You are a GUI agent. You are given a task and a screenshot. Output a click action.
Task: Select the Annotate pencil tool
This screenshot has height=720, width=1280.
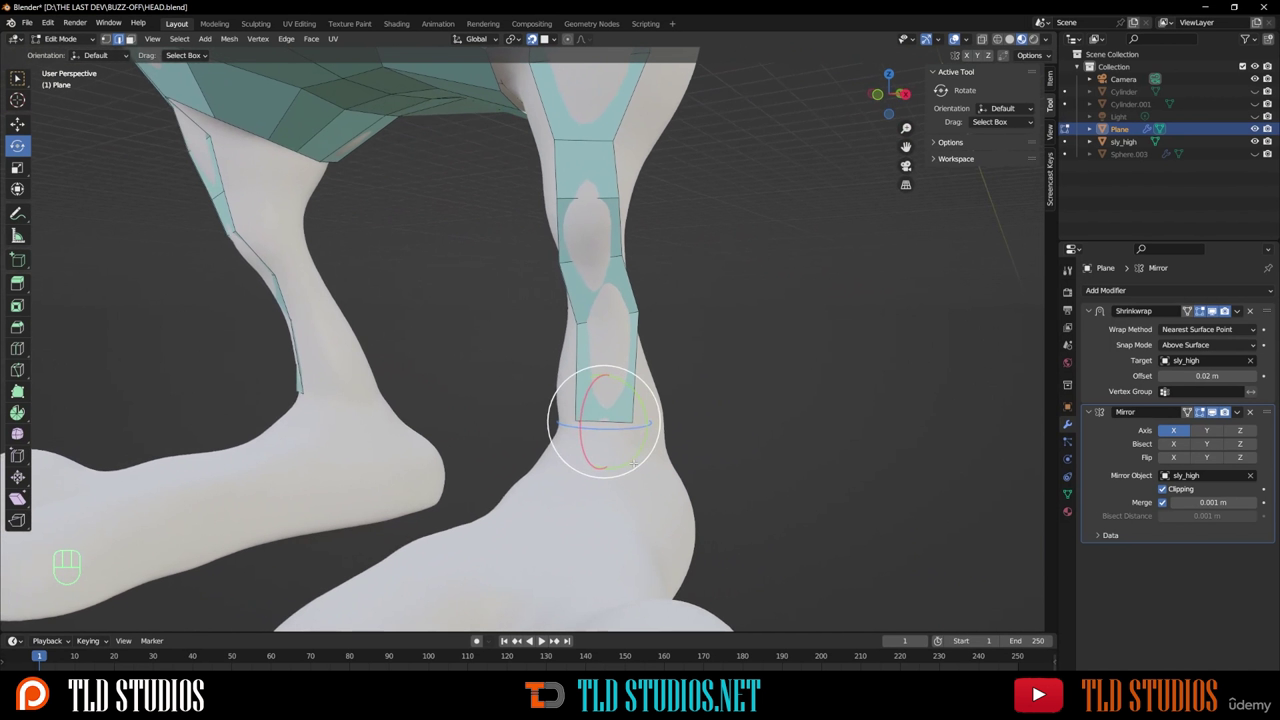click(x=17, y=214)
